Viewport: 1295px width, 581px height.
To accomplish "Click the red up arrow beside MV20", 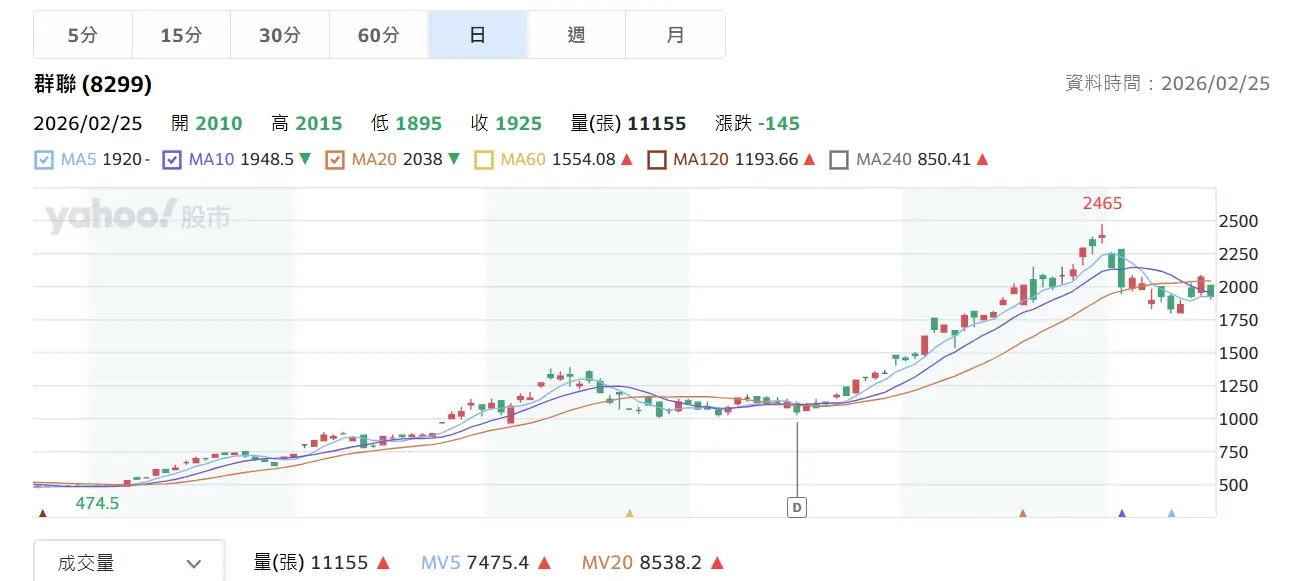I will [x=717, y=563].
